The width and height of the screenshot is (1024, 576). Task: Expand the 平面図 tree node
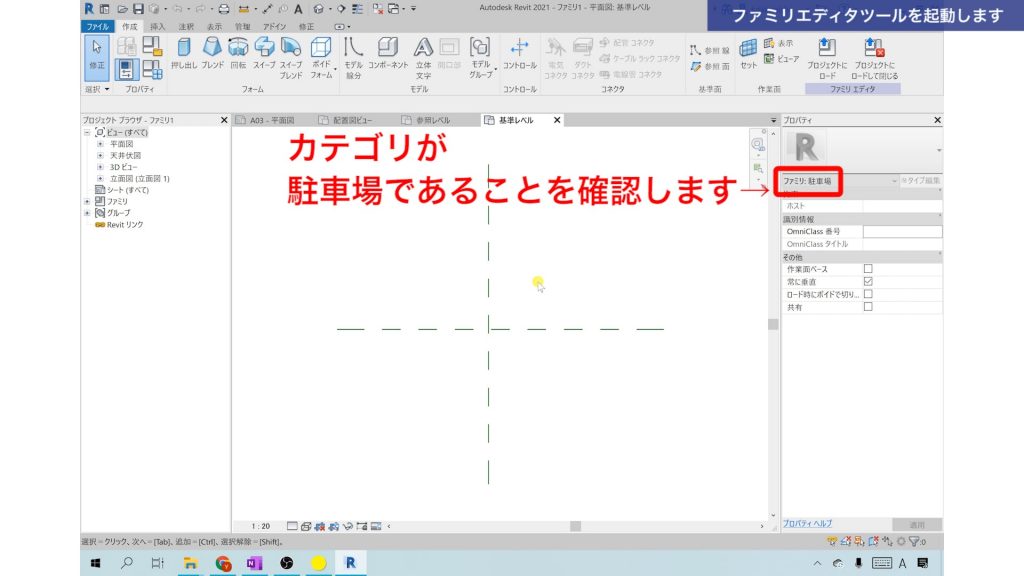pos(100,144)
